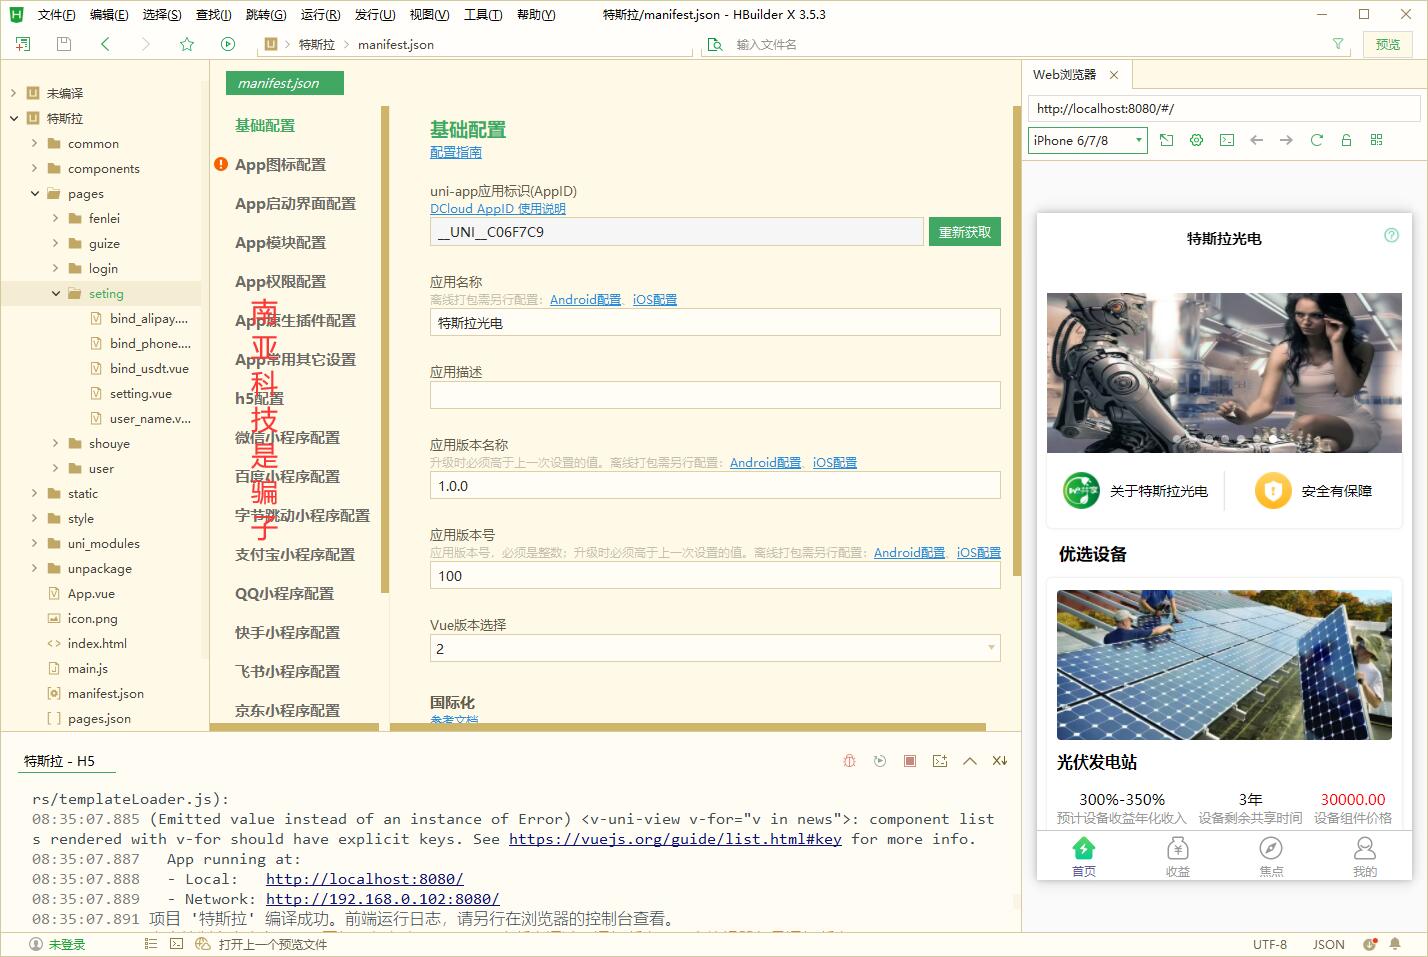Click the debug bug icon above the console
The image size is (1428, 957).
pyautogui.click(x=849, y=760)
